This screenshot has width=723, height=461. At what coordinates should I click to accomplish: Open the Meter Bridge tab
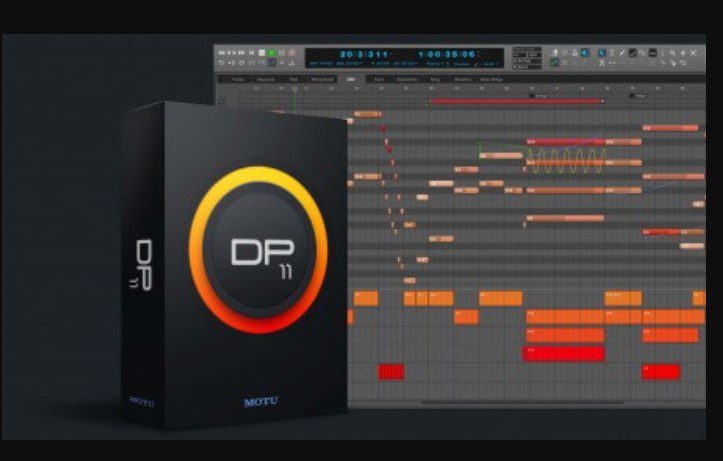(x=492, y=79)
